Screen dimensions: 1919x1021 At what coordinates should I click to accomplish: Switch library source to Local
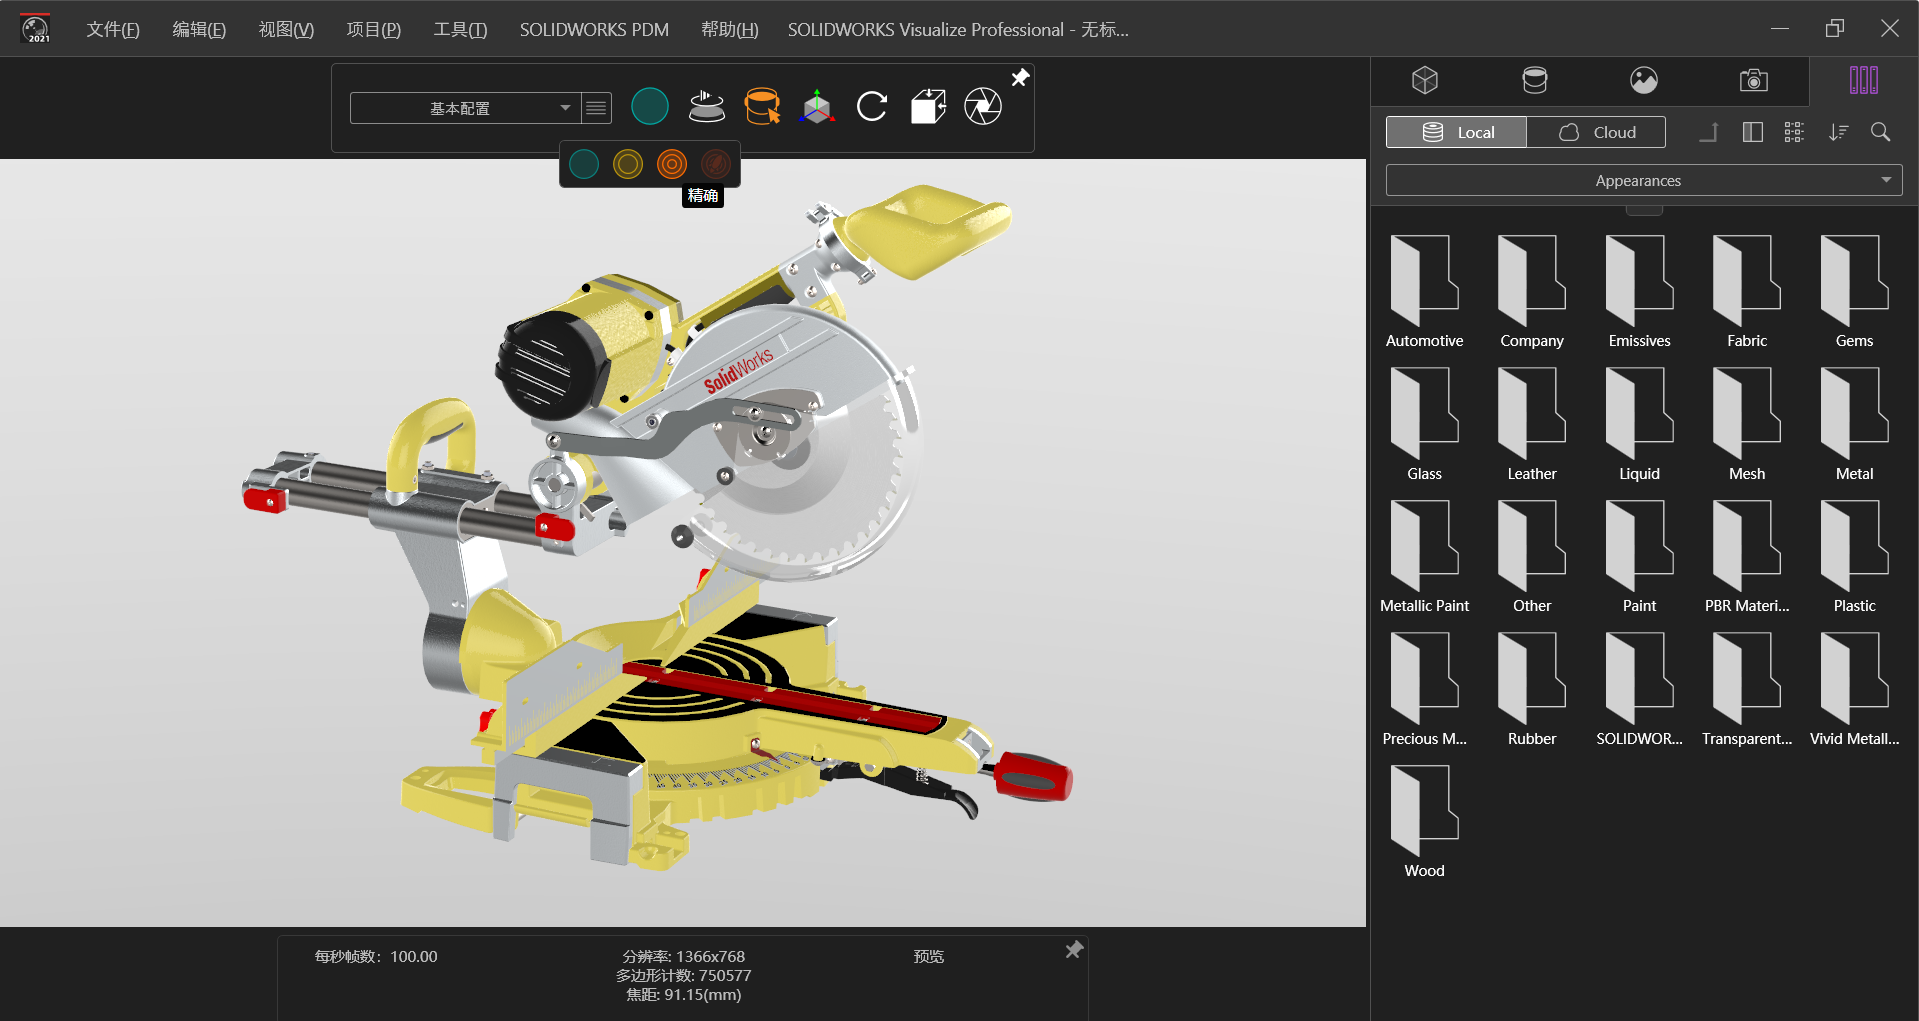click(1457, 132)
